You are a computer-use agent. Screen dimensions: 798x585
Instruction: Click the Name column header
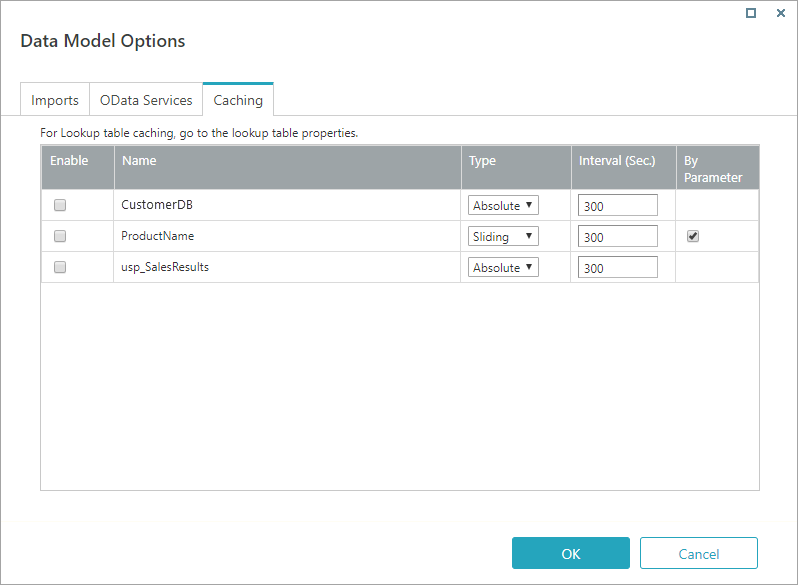pos(139,160)
